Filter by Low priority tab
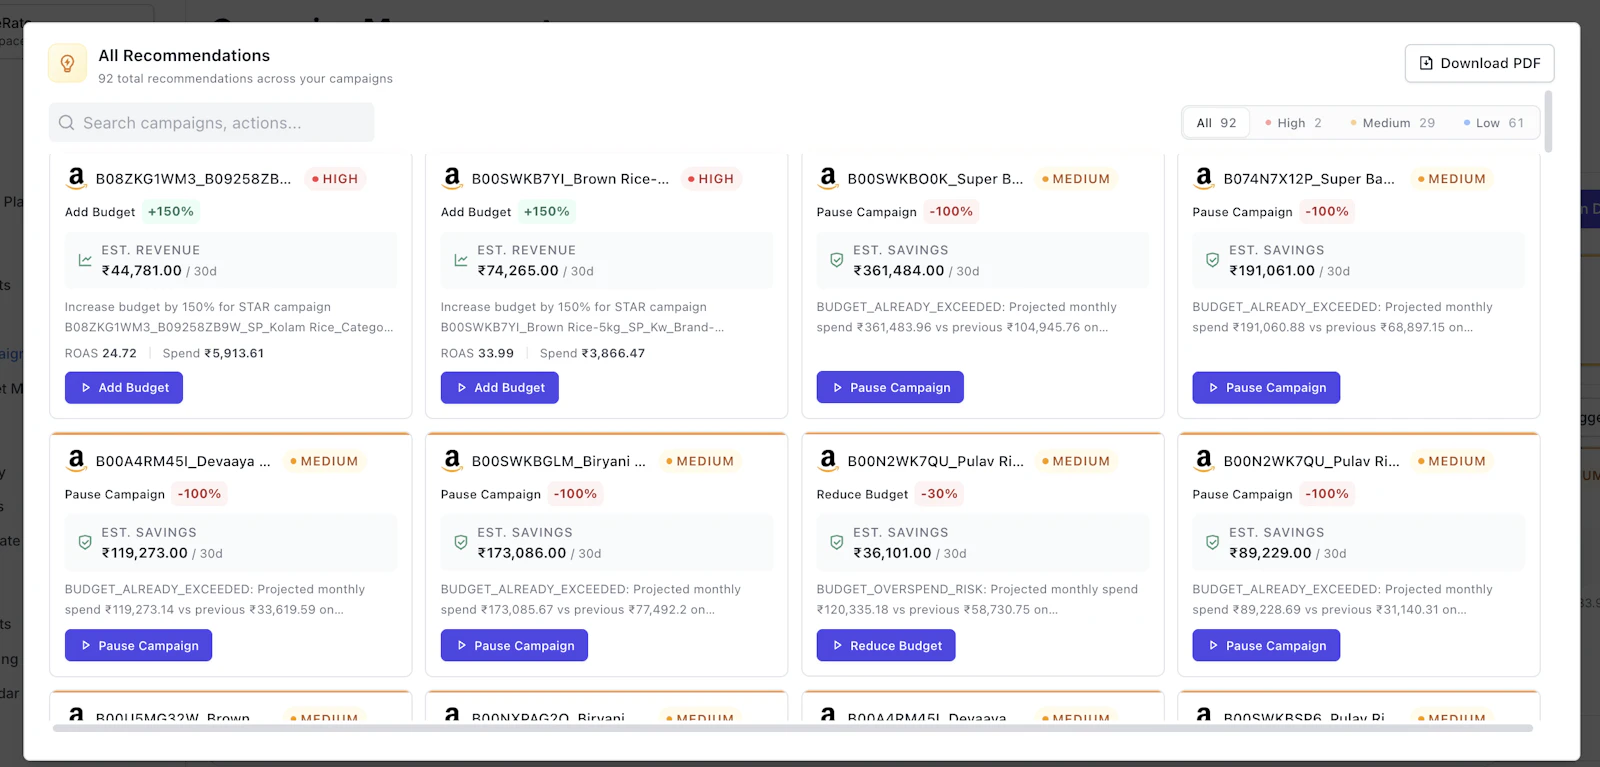The width and height of the screenshot is (1600, 767). 1494,123
